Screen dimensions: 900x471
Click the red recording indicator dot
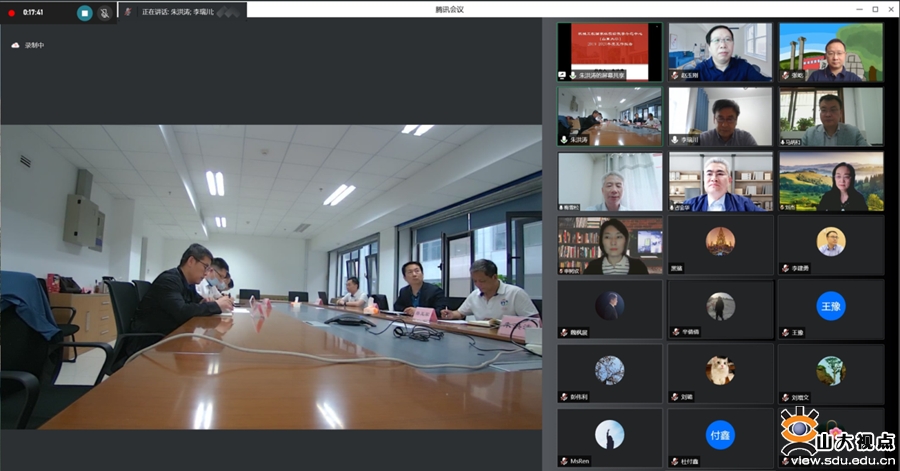(12, 13)
